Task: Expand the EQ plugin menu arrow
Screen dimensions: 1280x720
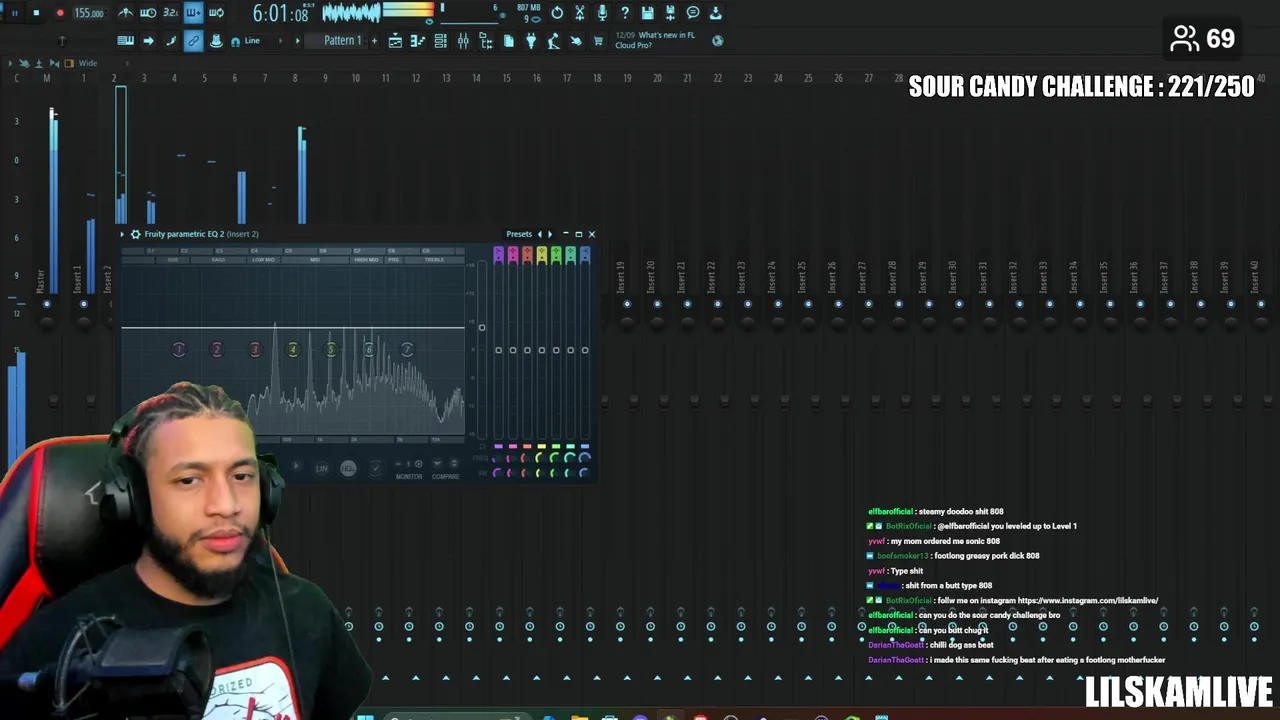Action: pyautogui.click(x=123, y=234)
